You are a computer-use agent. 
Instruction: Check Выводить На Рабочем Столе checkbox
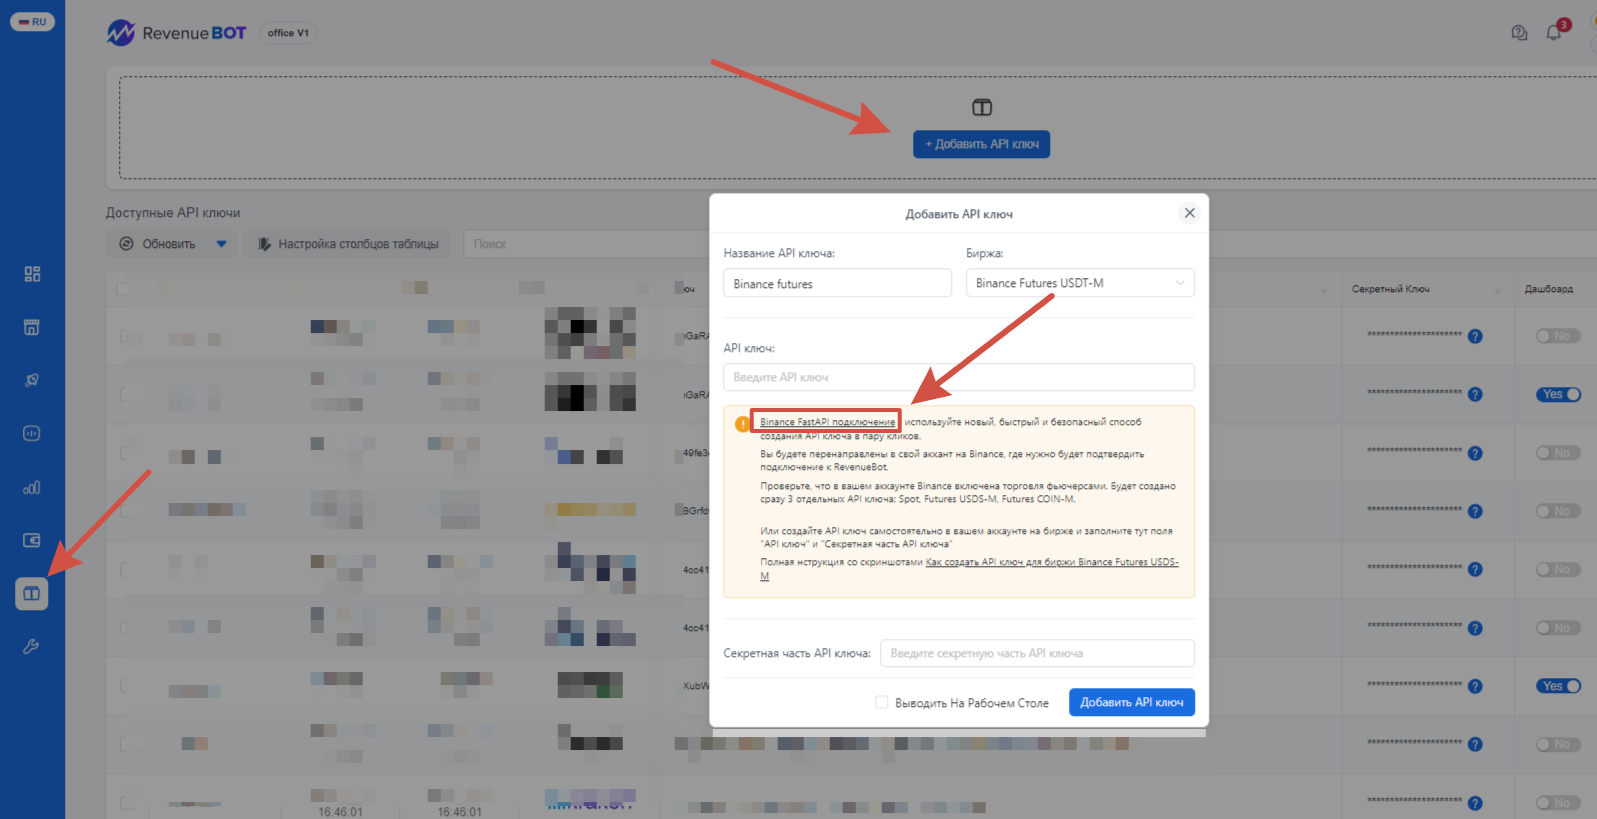[x=881, y=703]
